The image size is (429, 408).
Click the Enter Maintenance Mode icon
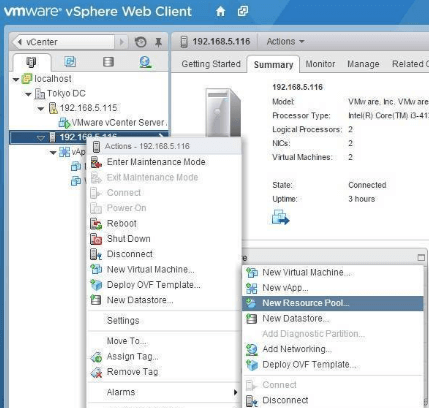(96, 162)
